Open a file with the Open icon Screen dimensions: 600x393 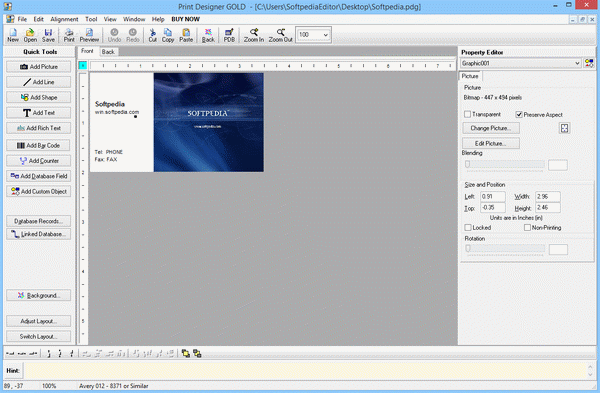click(30, 35)
